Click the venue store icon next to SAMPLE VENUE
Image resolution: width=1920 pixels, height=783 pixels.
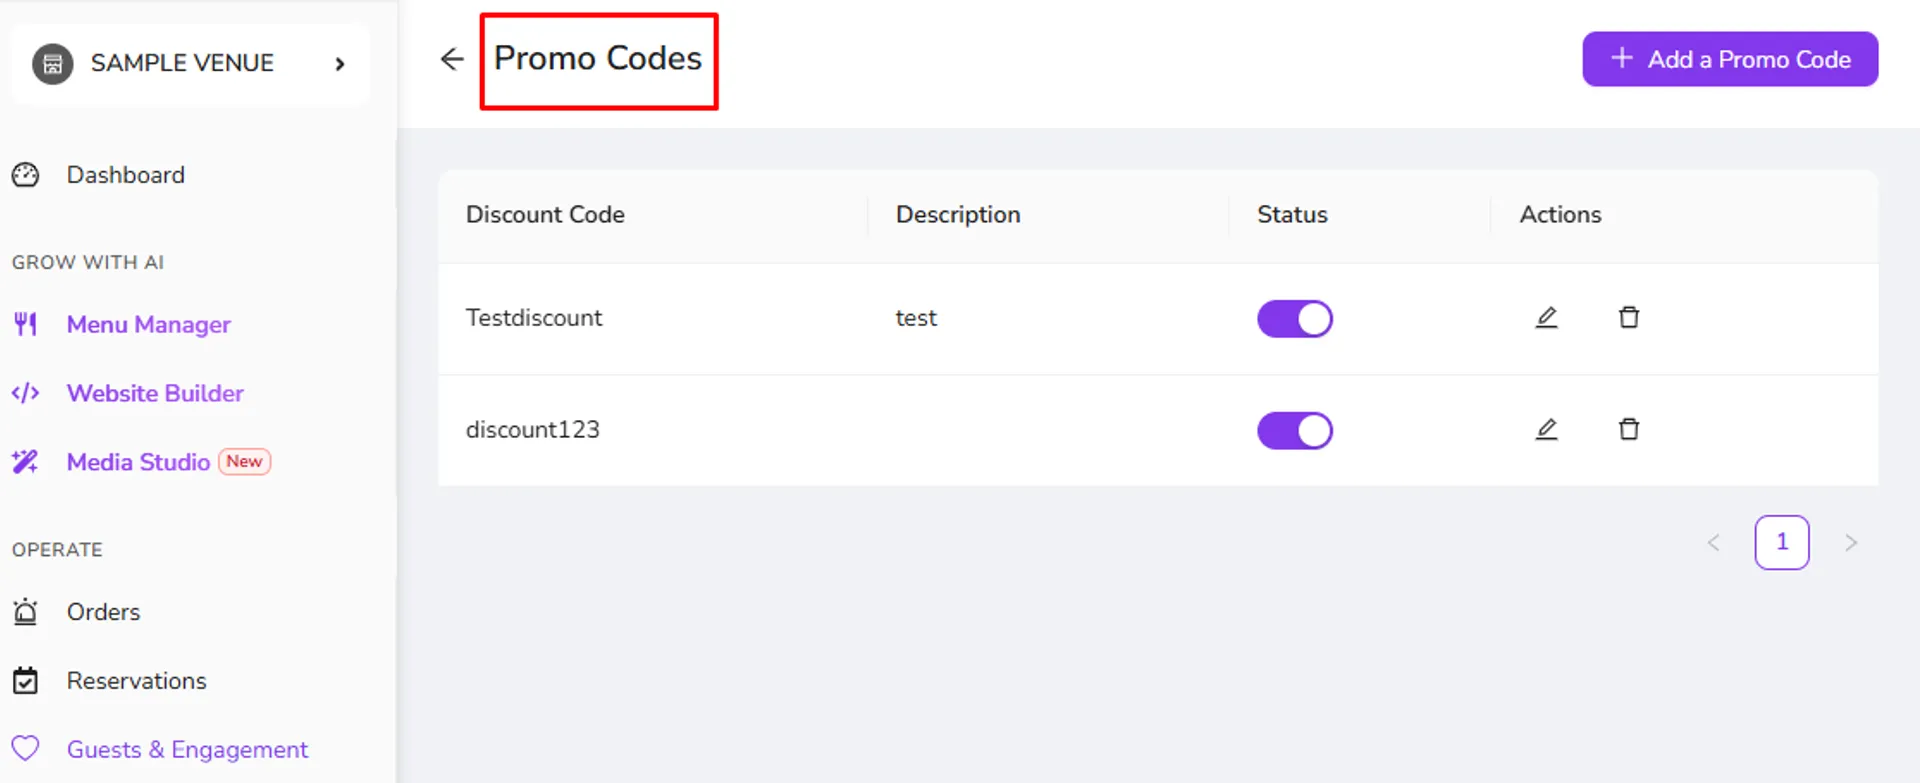click(52, 64)
